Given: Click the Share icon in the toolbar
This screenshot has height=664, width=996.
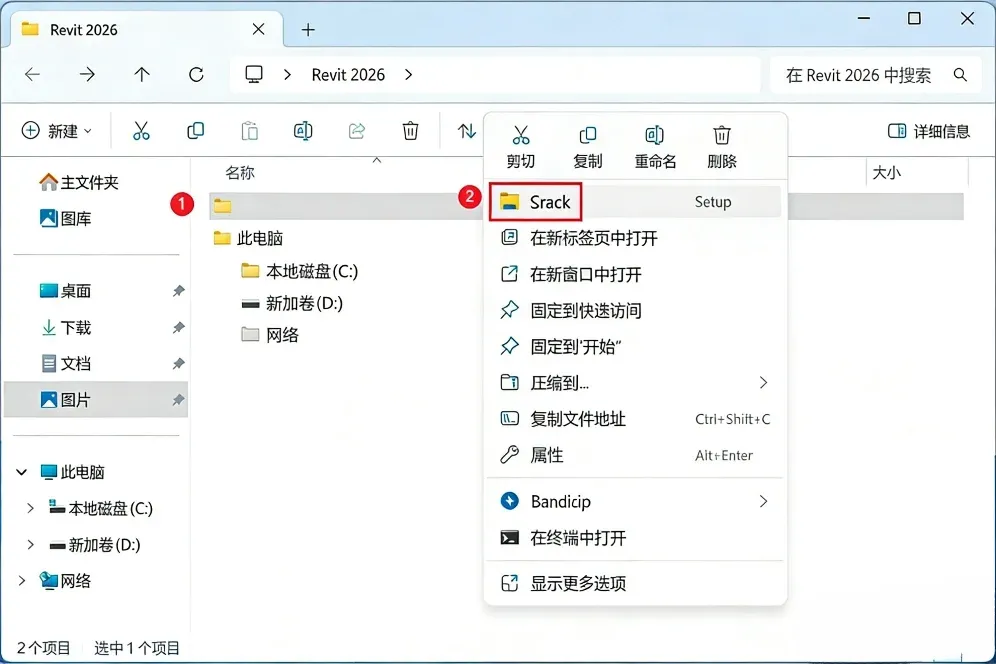Looking at the screenshot, I should [x=357, y=131].
